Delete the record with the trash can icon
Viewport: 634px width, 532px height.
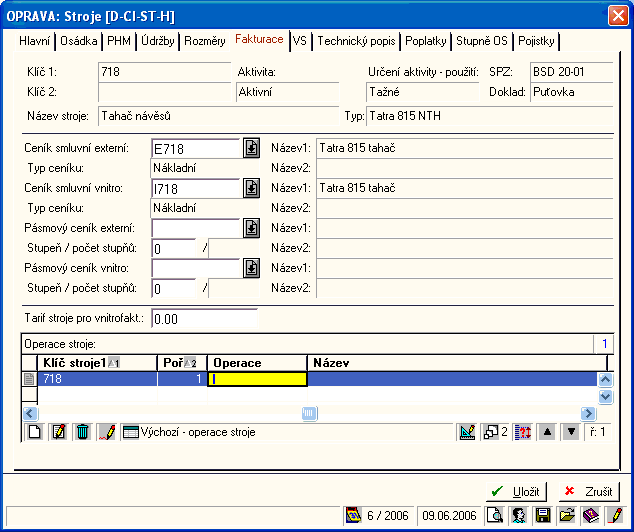(82, 432)
